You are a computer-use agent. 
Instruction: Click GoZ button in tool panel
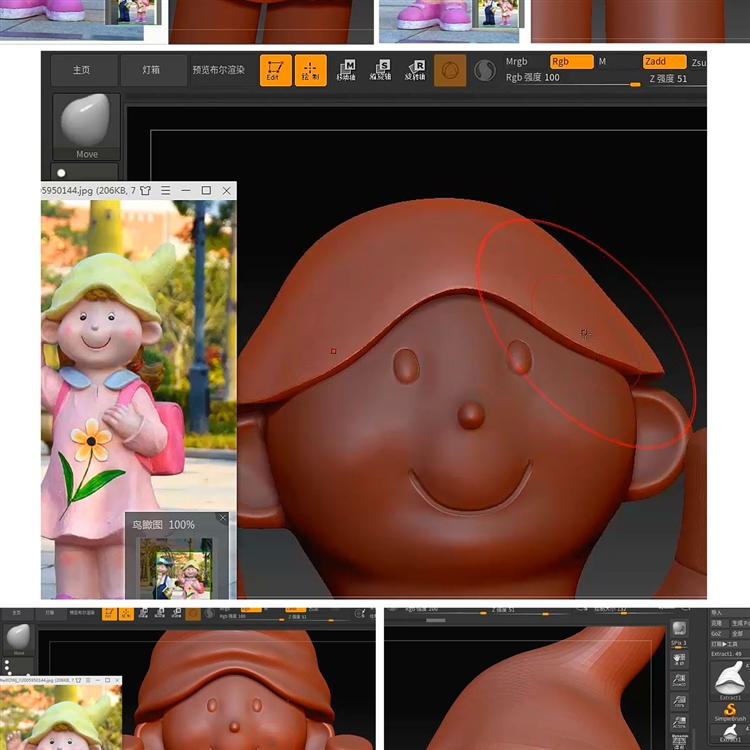[x=719, y=634]
